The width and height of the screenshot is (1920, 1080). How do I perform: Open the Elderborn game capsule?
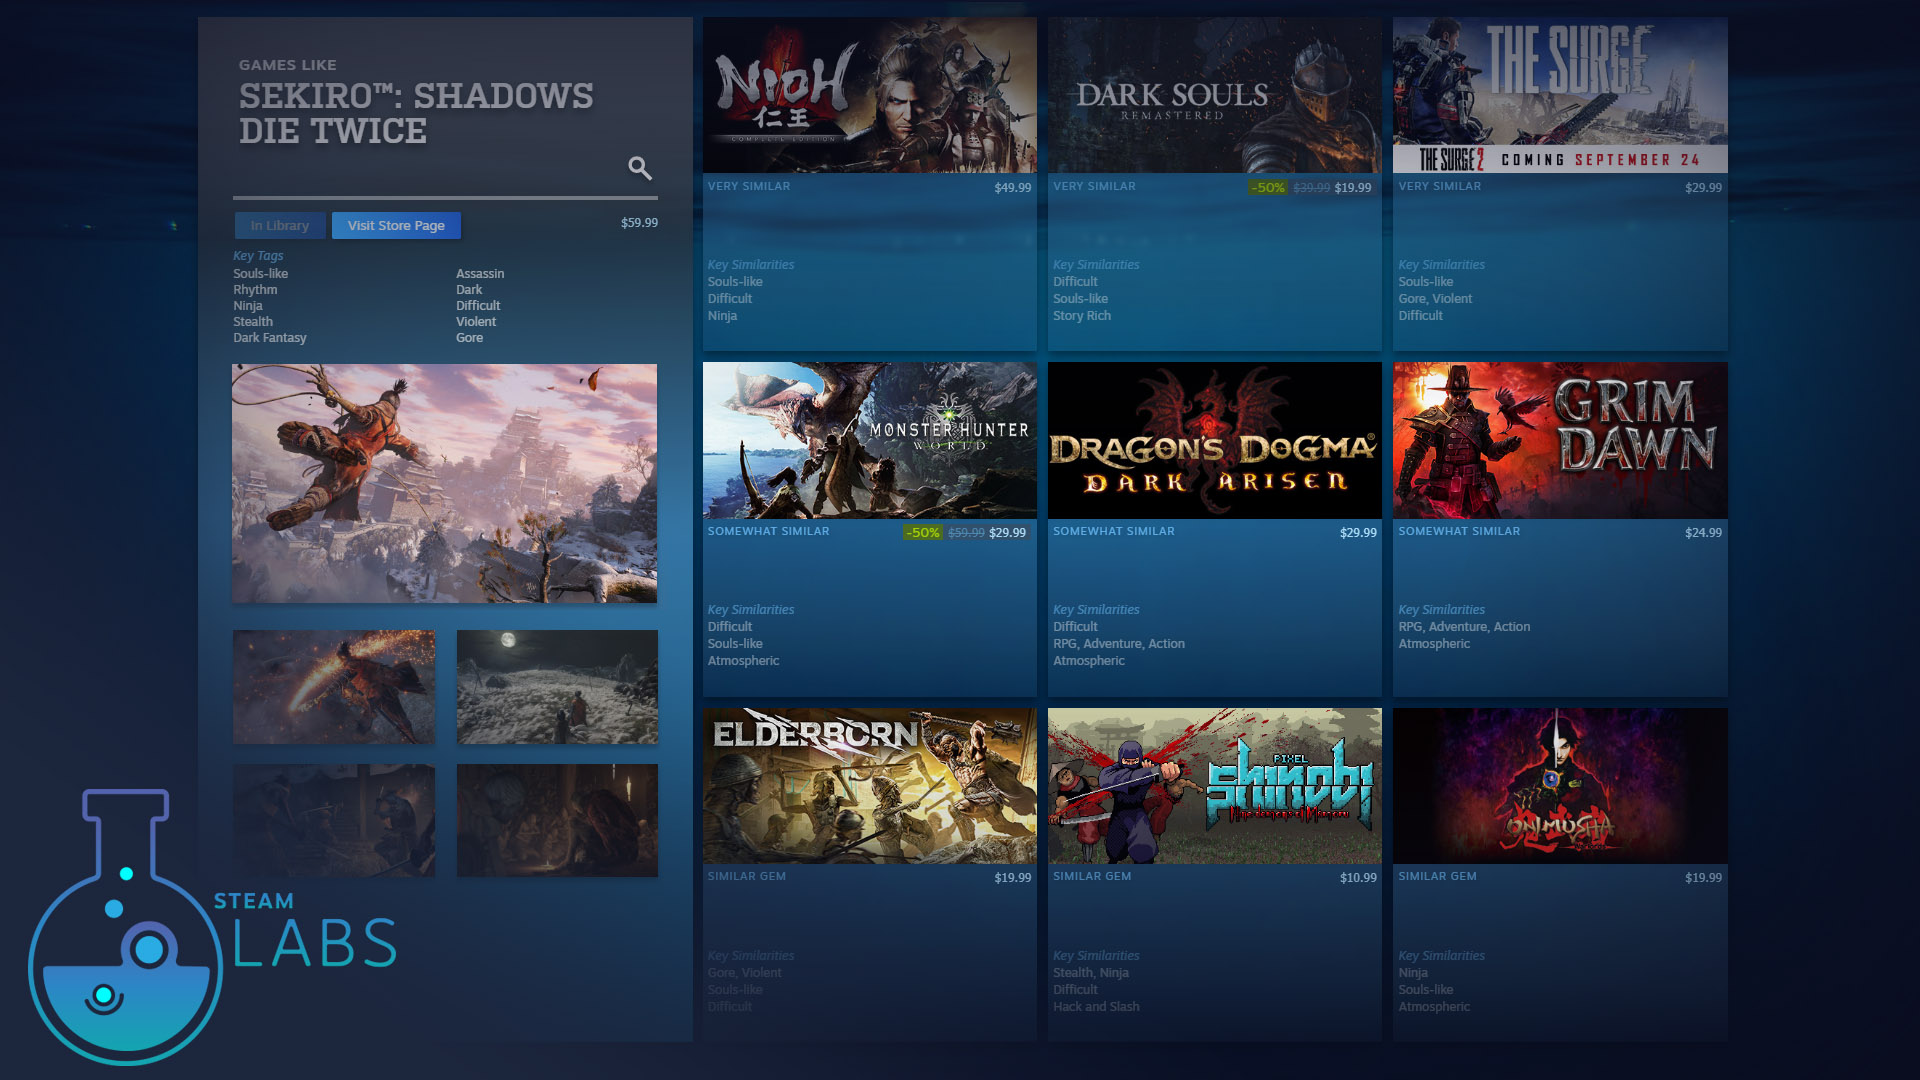(869, 786)
